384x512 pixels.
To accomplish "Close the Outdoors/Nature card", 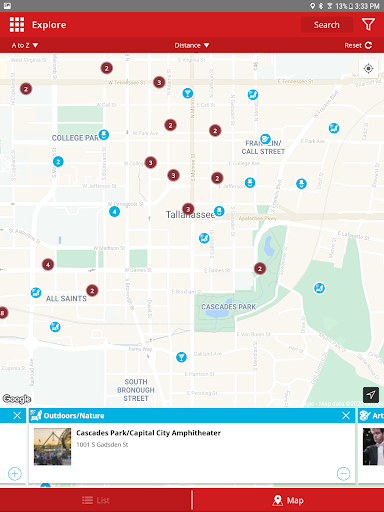I will click(x=346, y=415).
